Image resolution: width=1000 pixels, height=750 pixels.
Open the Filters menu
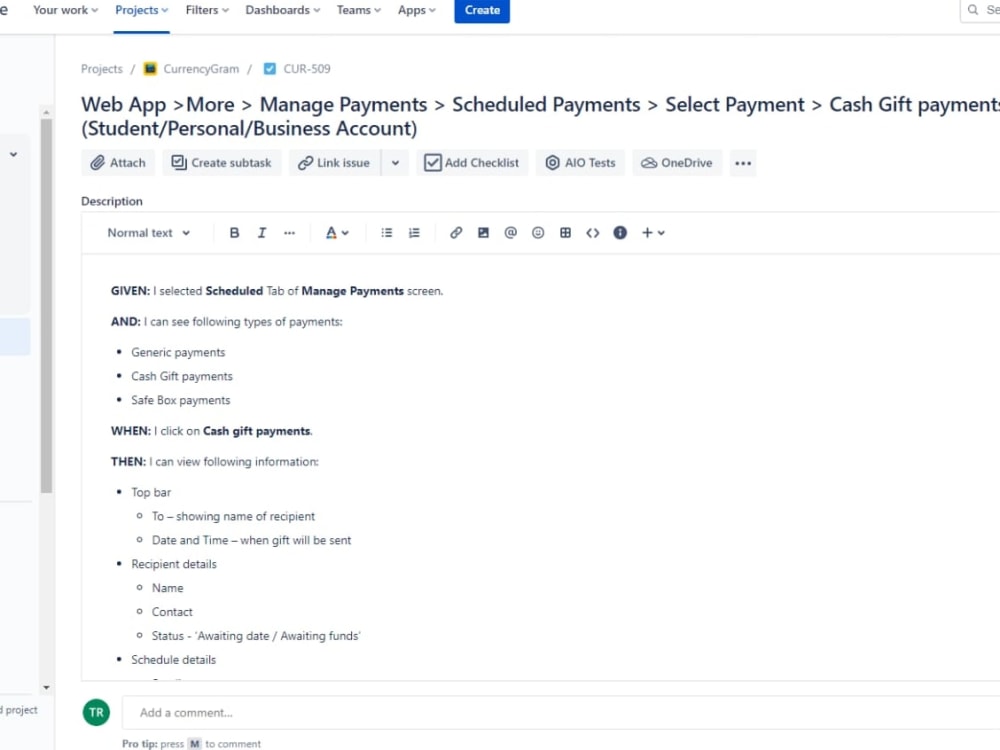(x=206, y=10)
